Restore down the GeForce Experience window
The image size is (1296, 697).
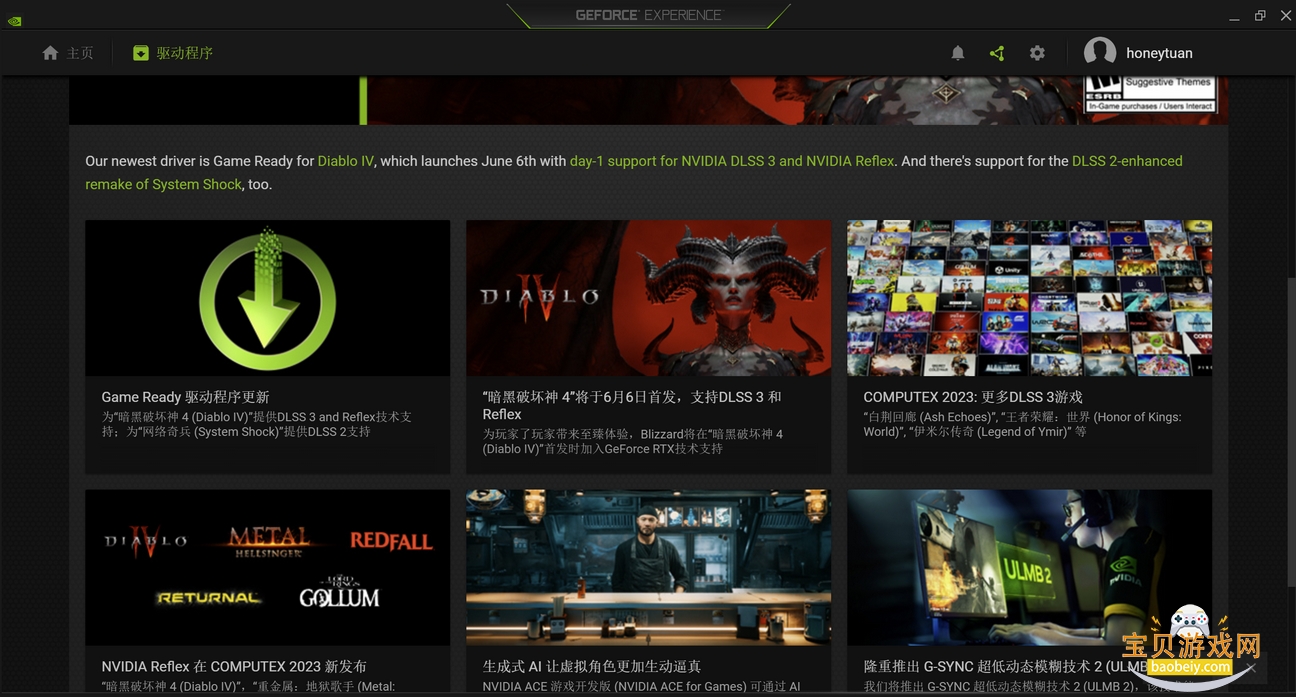[1260, 15]
